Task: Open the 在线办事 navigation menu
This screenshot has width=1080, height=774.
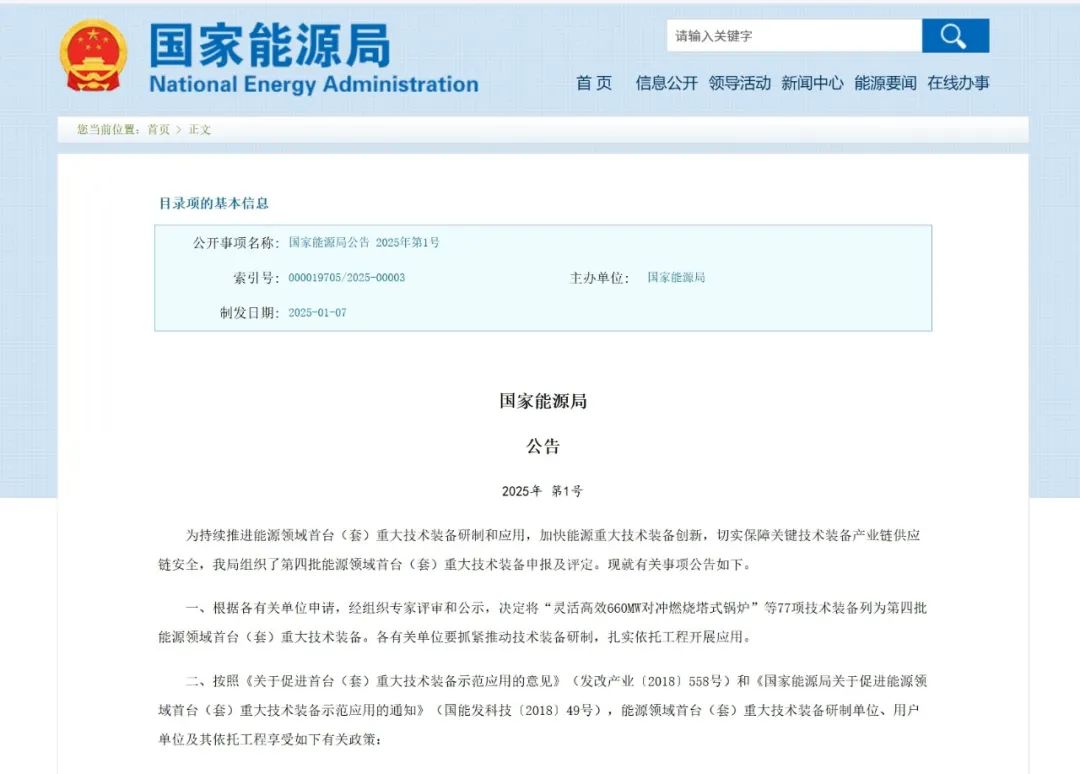Action: point(958,83)
